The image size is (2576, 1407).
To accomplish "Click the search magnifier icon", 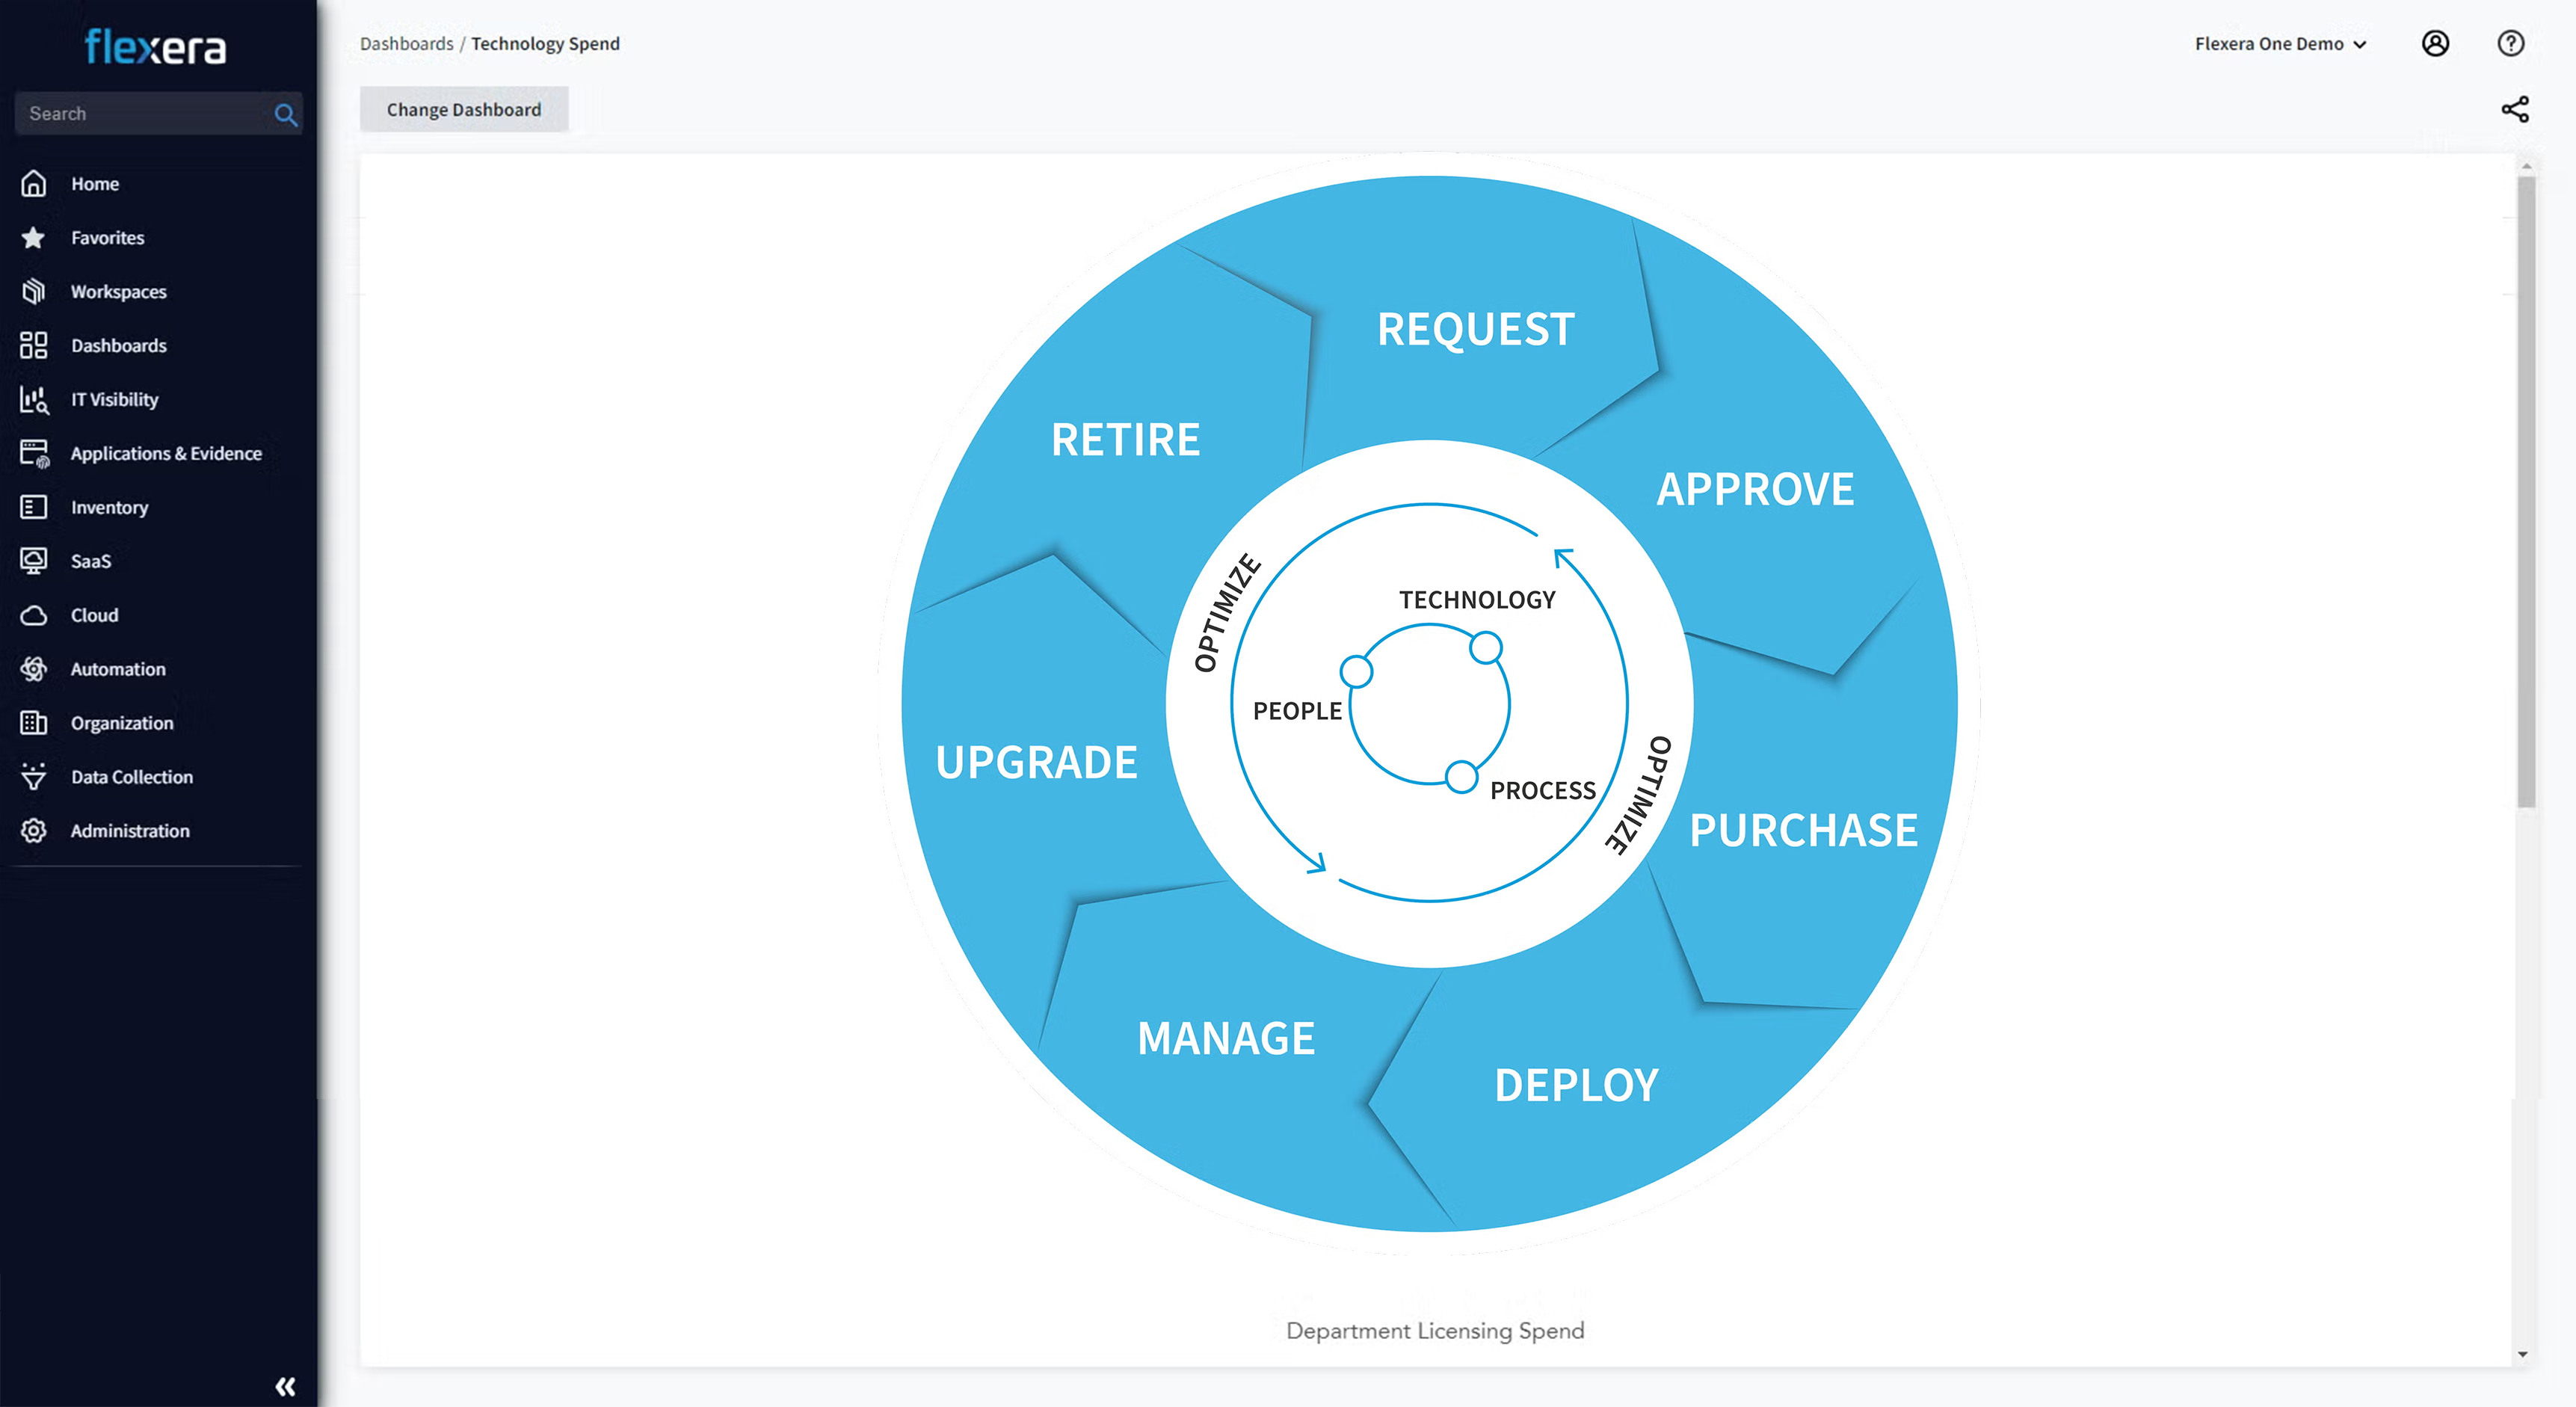I will pyautogui.click(x=285, y=115).
